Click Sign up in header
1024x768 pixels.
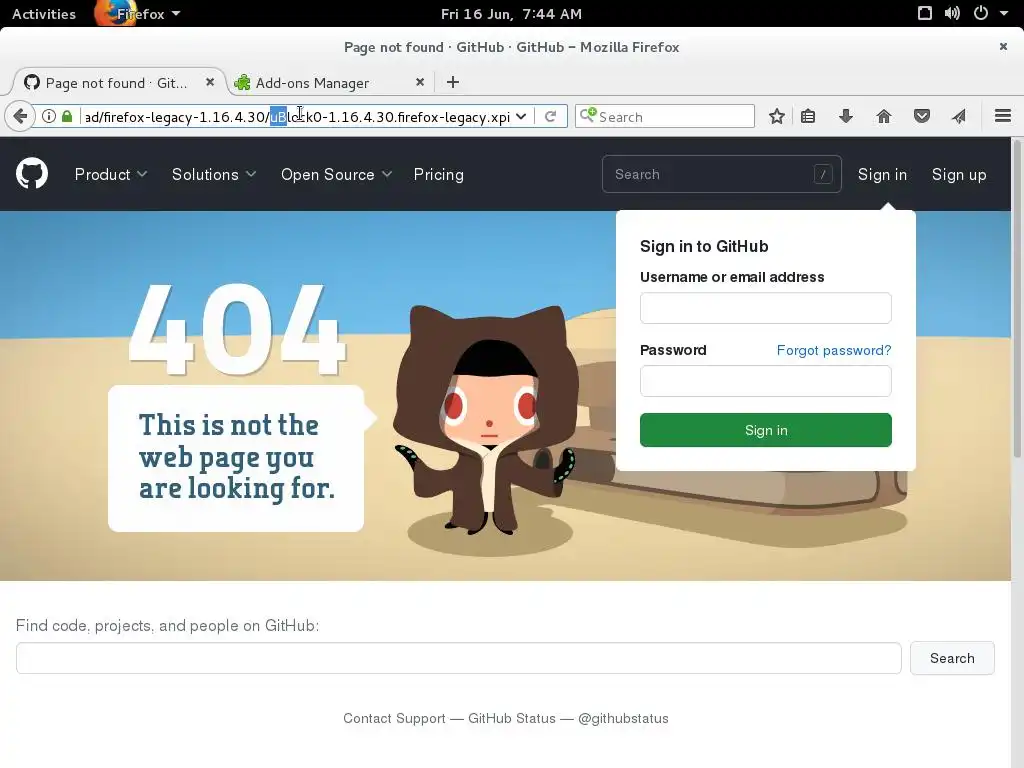[959, 174]
